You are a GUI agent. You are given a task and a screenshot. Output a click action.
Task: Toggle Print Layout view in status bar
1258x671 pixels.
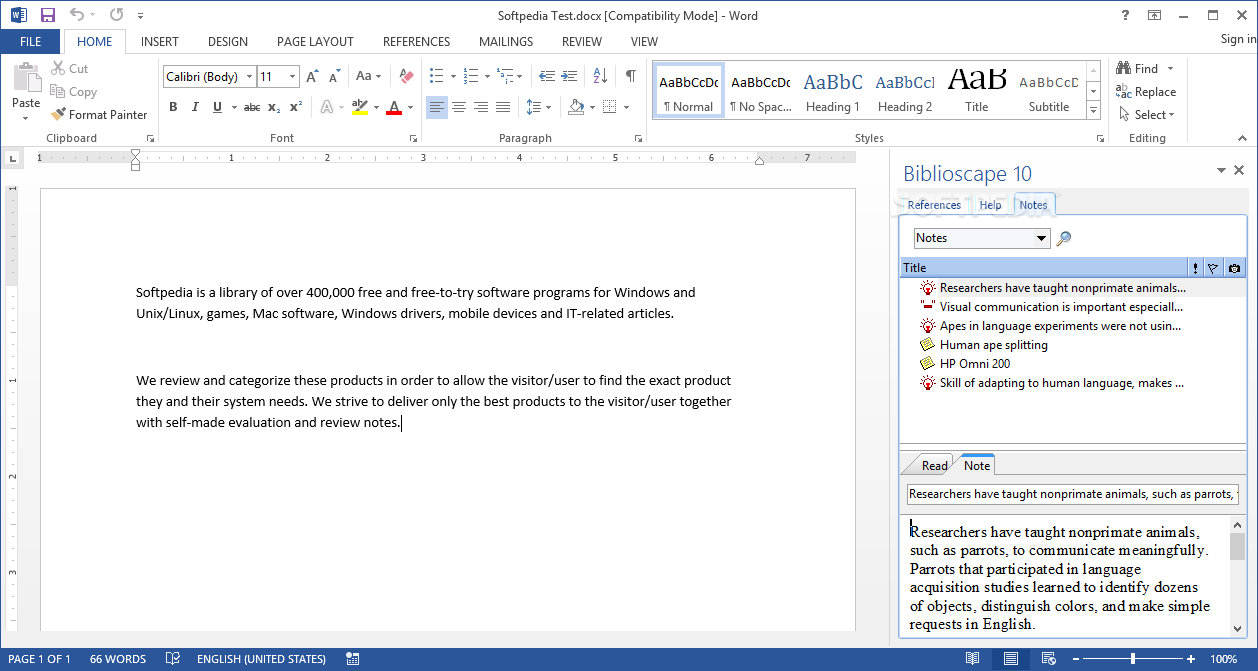[1010, 659]
